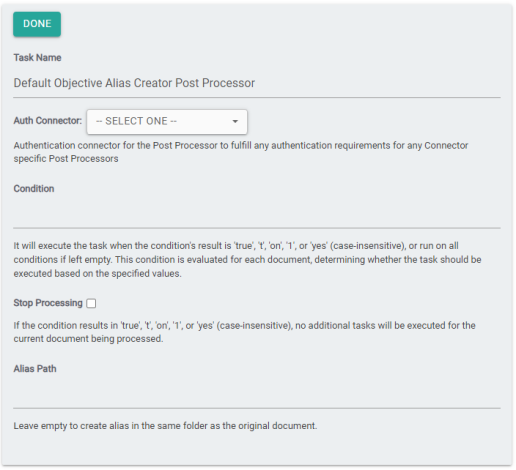This screenshot has height=470, width=516.
Task: Click the Stop Processing label
Action: coord(48,303)
